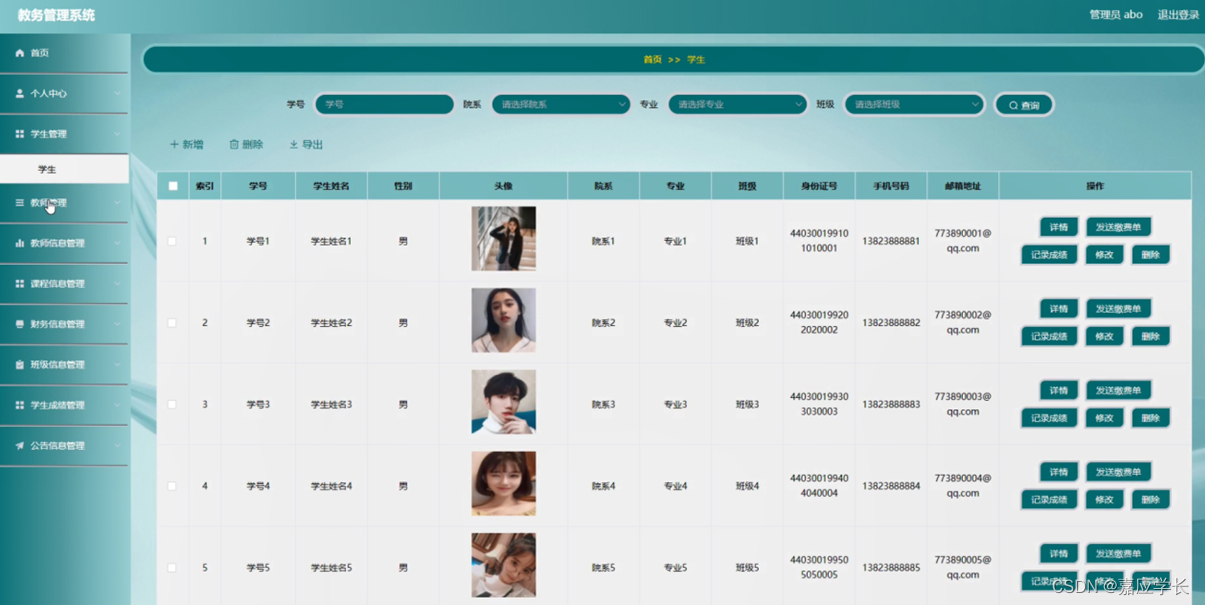This screenshot has width=1205, height=605.
Task: Expand the 教师管理 menu chevron
Action: tap(117, 203)
